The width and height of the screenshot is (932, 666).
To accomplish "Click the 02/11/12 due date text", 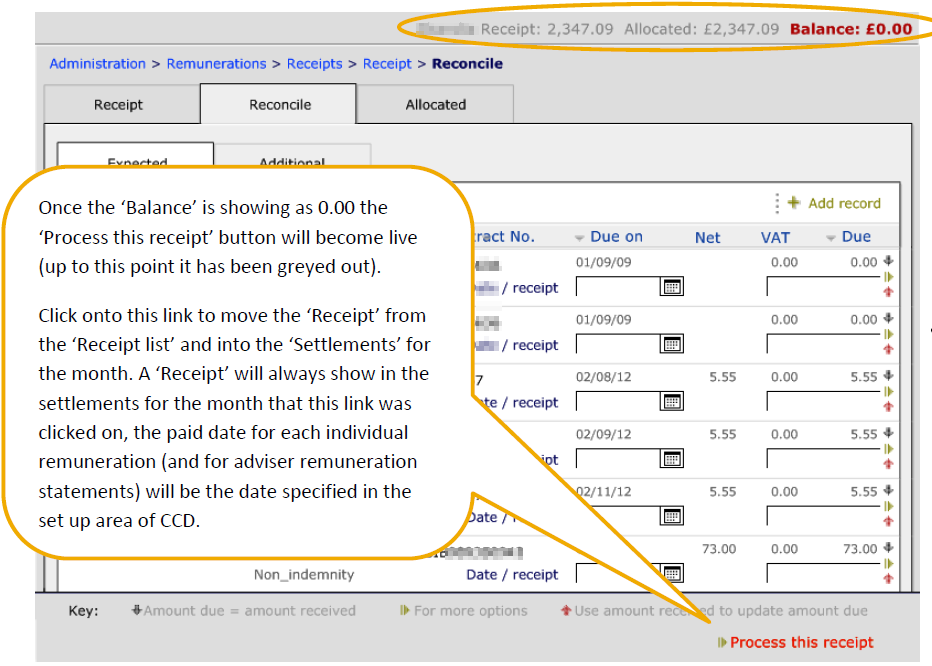I will coord(604,492).
